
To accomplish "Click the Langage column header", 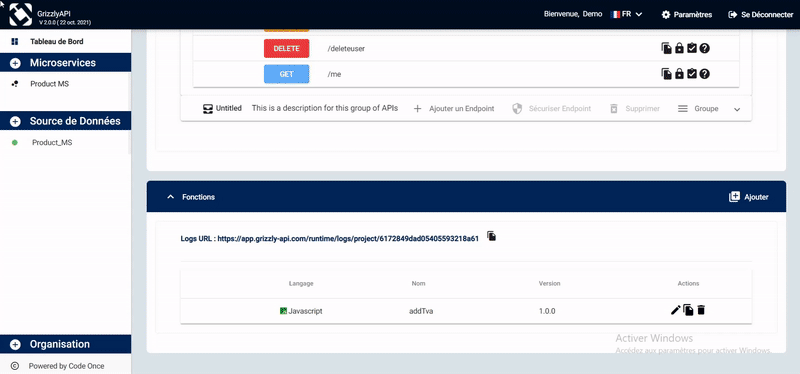I will [x=301, y=283].
